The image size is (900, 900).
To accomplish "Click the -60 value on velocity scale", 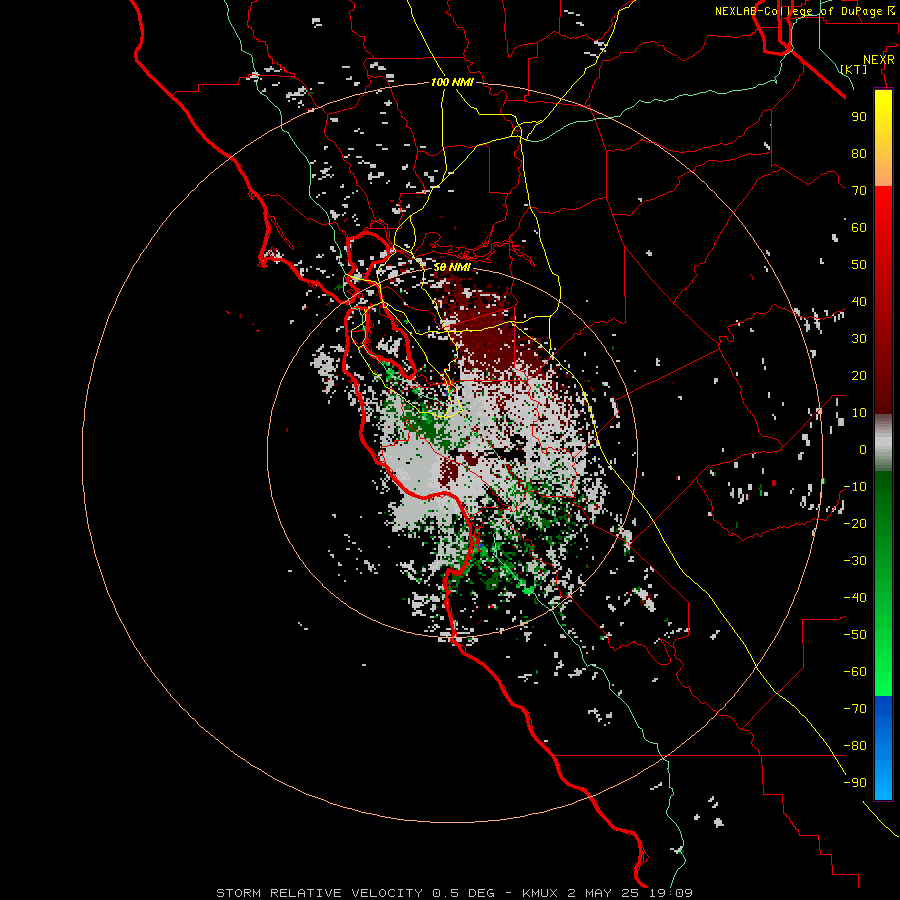I will 855,672.
